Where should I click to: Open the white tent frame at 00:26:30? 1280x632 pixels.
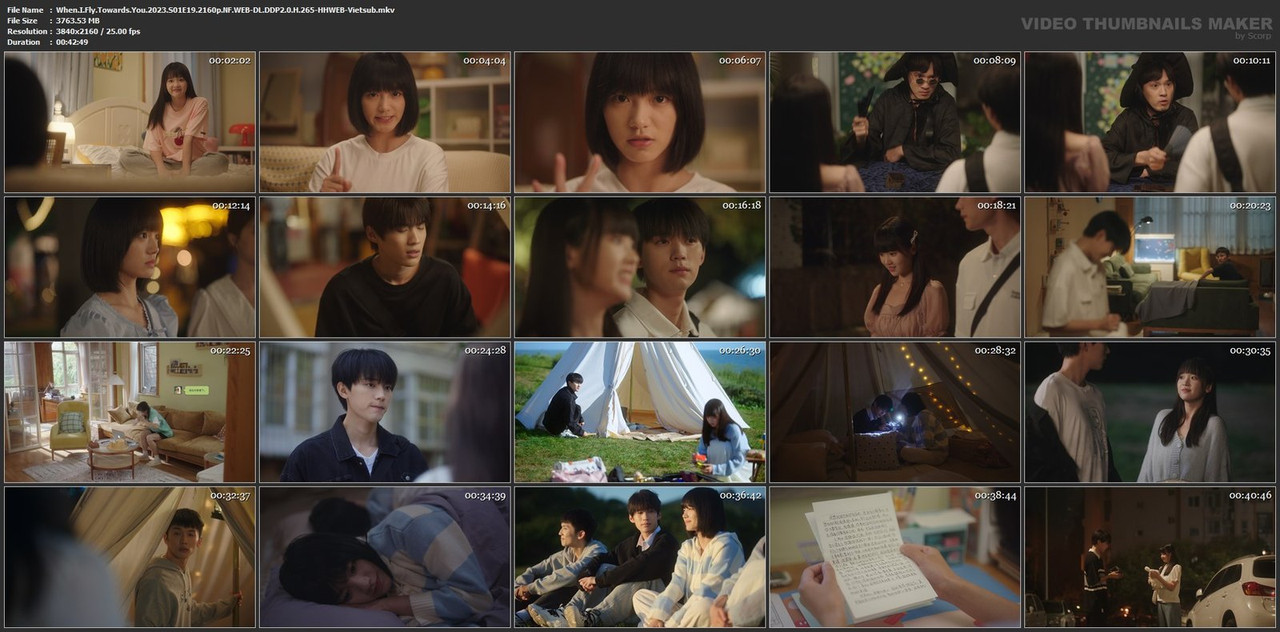click(640, 412)
